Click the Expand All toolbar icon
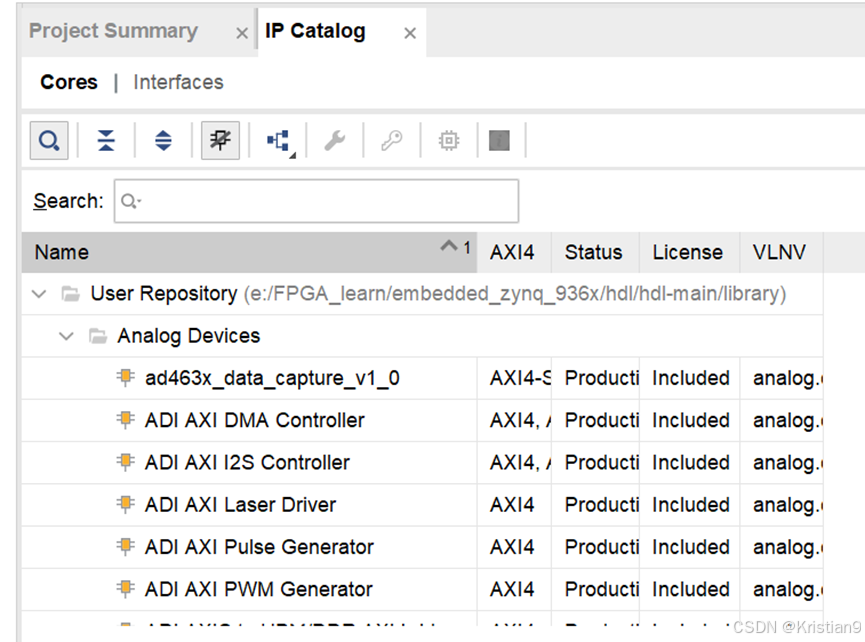Image resolution: width=865 pixels, height=642 pixels. click(x=163, y=141)
